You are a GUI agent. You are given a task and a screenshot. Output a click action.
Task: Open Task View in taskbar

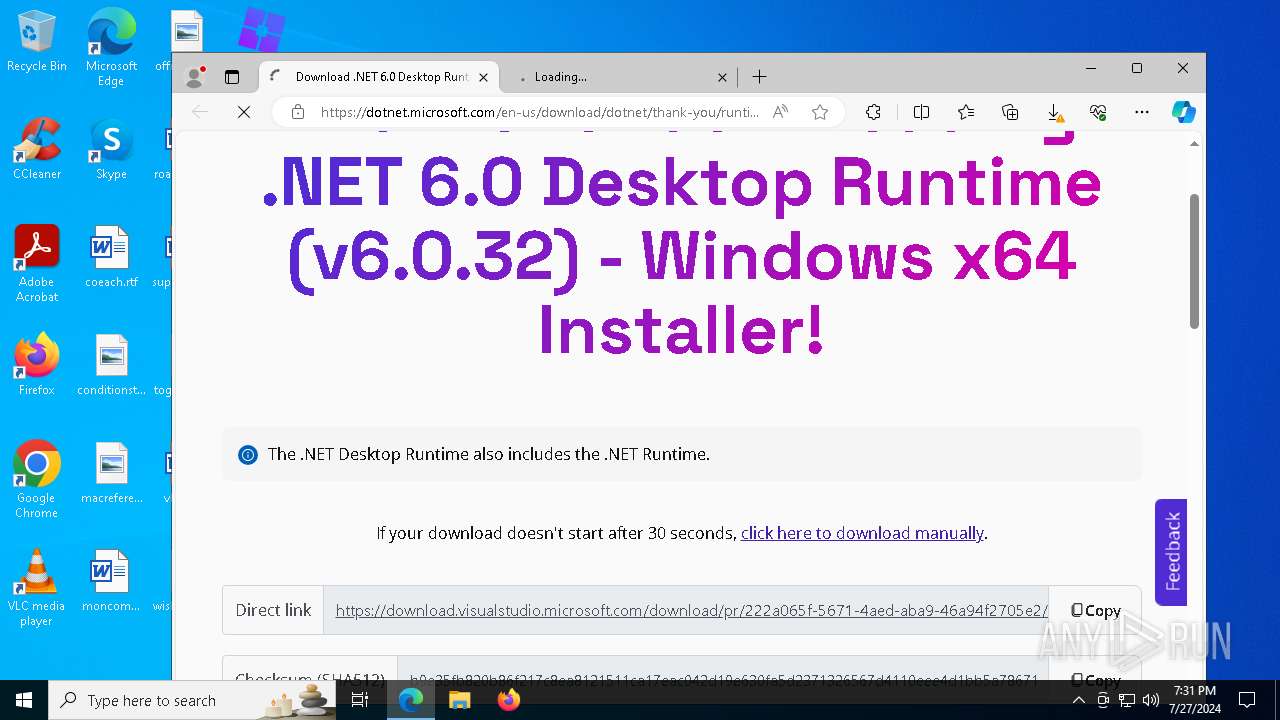pos(361,700)
